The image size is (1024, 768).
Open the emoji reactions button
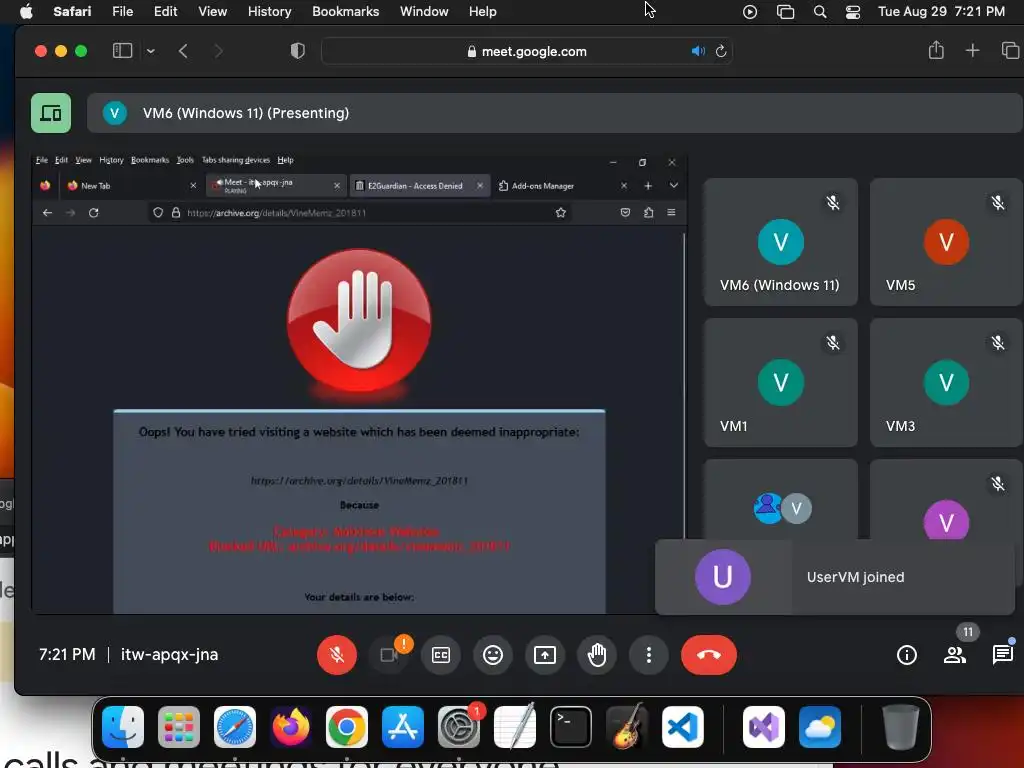[x=493, y=654]
